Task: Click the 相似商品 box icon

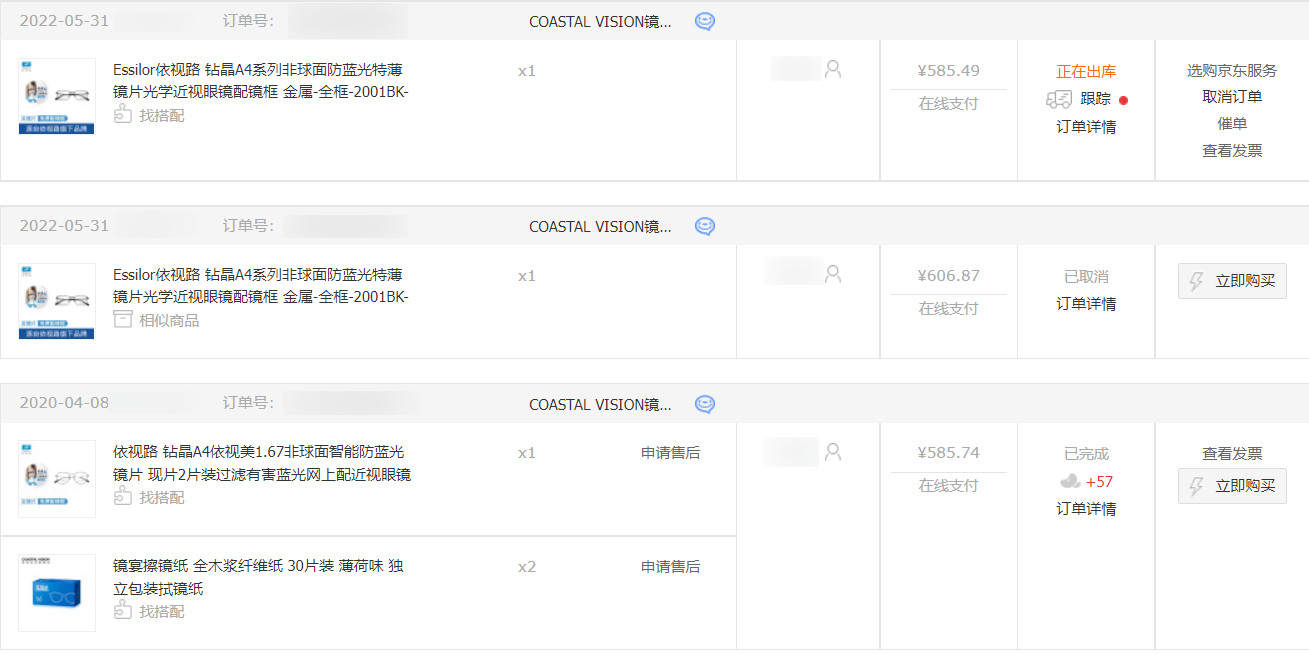Action: (x=123, y=320)
